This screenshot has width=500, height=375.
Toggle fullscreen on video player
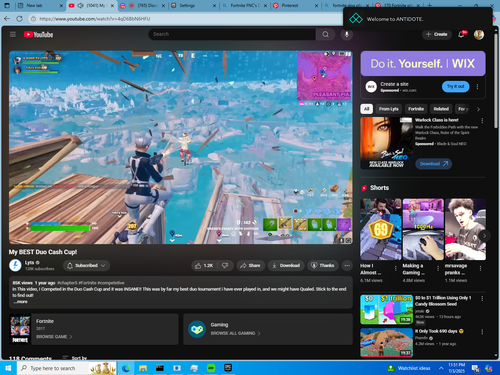pos(348,240)
